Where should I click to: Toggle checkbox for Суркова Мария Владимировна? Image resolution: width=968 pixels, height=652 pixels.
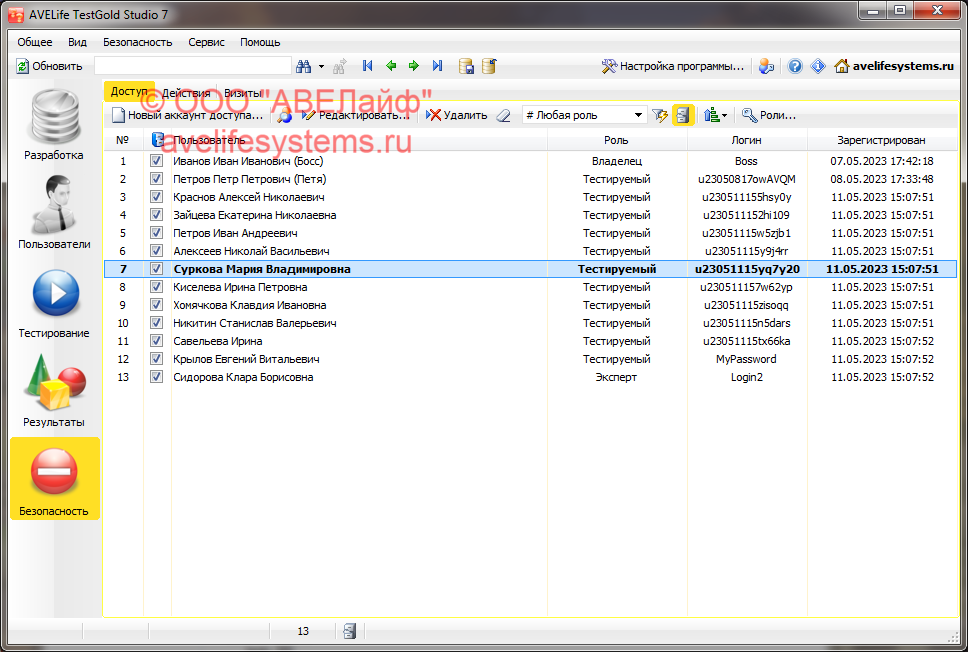point(156,269)
